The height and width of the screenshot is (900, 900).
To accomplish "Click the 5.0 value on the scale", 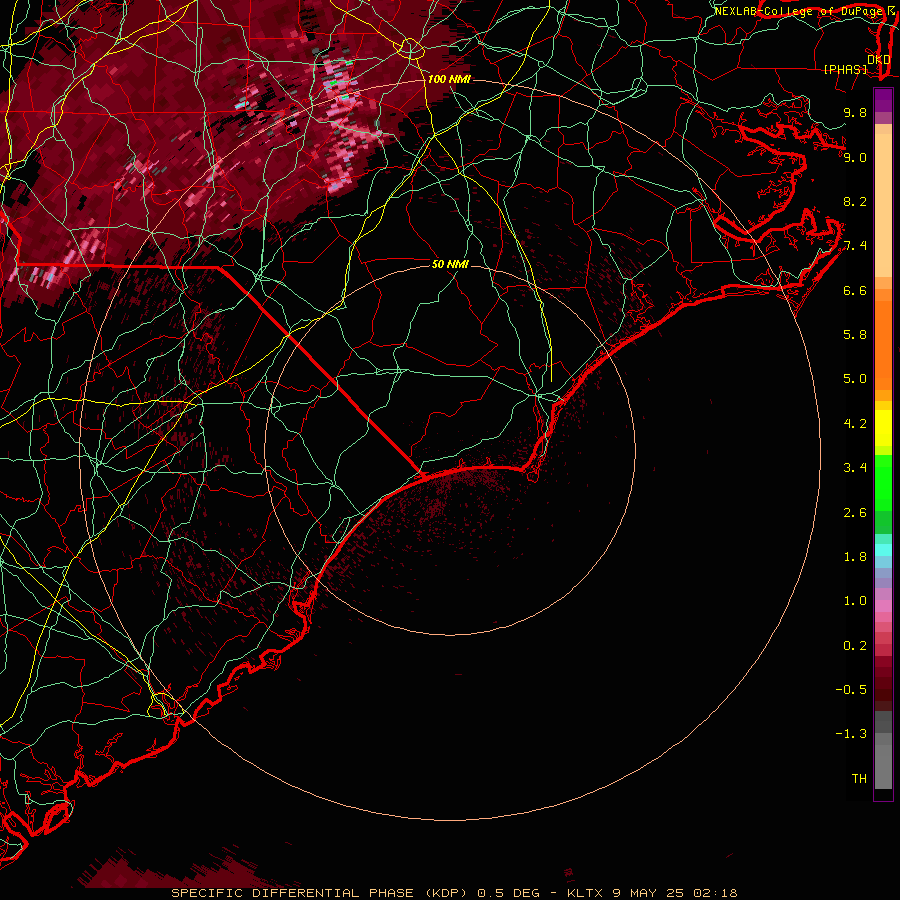I will [x=855, y=379].
